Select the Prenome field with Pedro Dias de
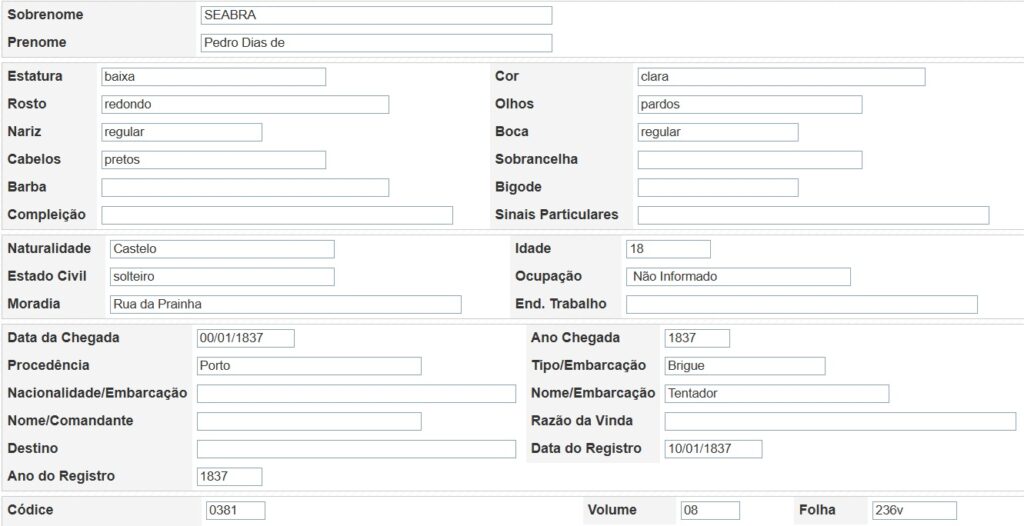The width and height of the screenshot is (1024, 526). point(376,43)
